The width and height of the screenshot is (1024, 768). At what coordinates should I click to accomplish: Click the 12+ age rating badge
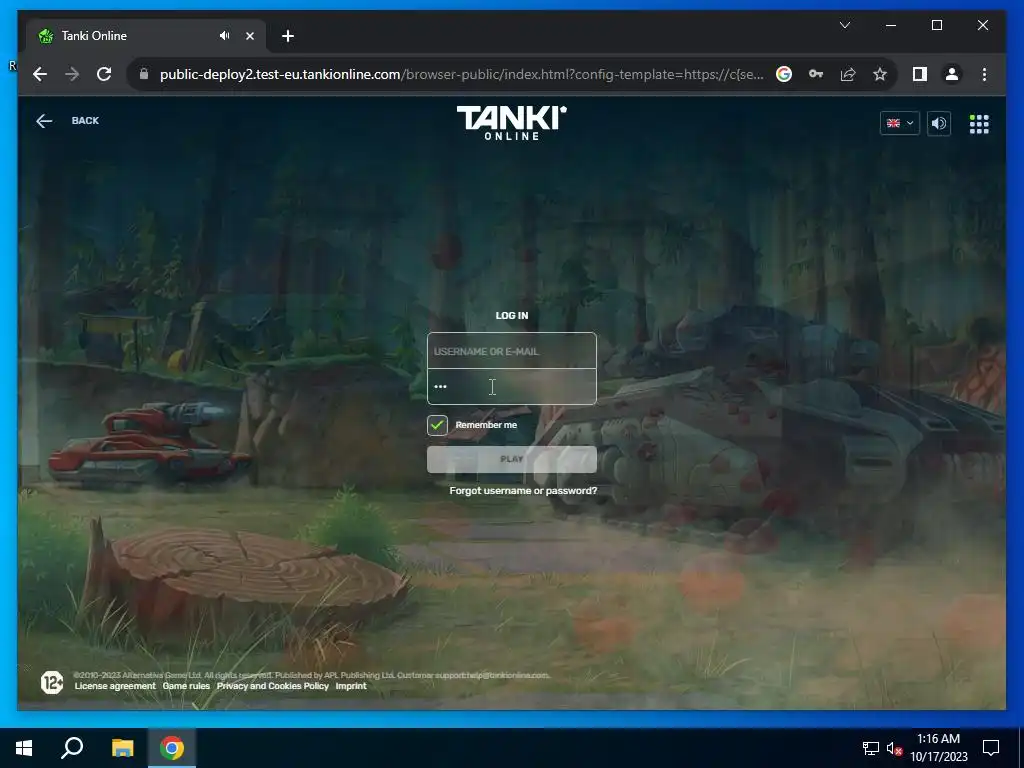[x=52, y=682]
